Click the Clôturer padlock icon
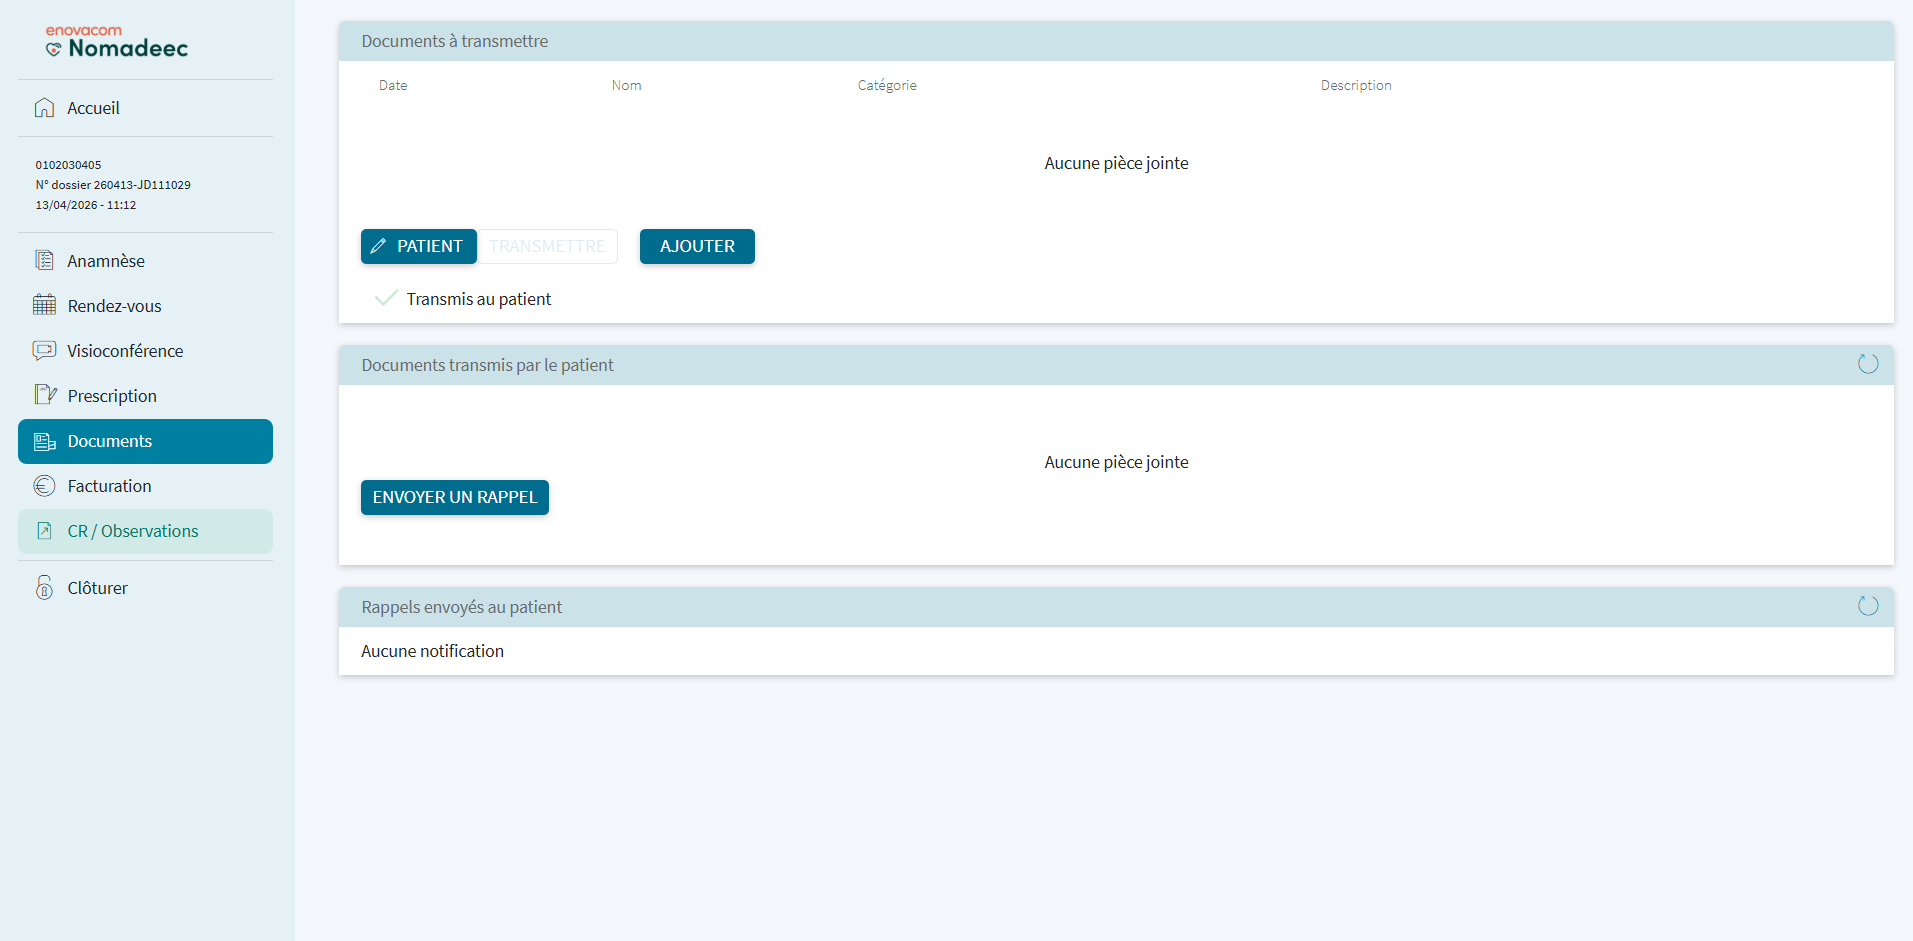Viewport: 1913px width, 941px height. [x=44, y=588]
